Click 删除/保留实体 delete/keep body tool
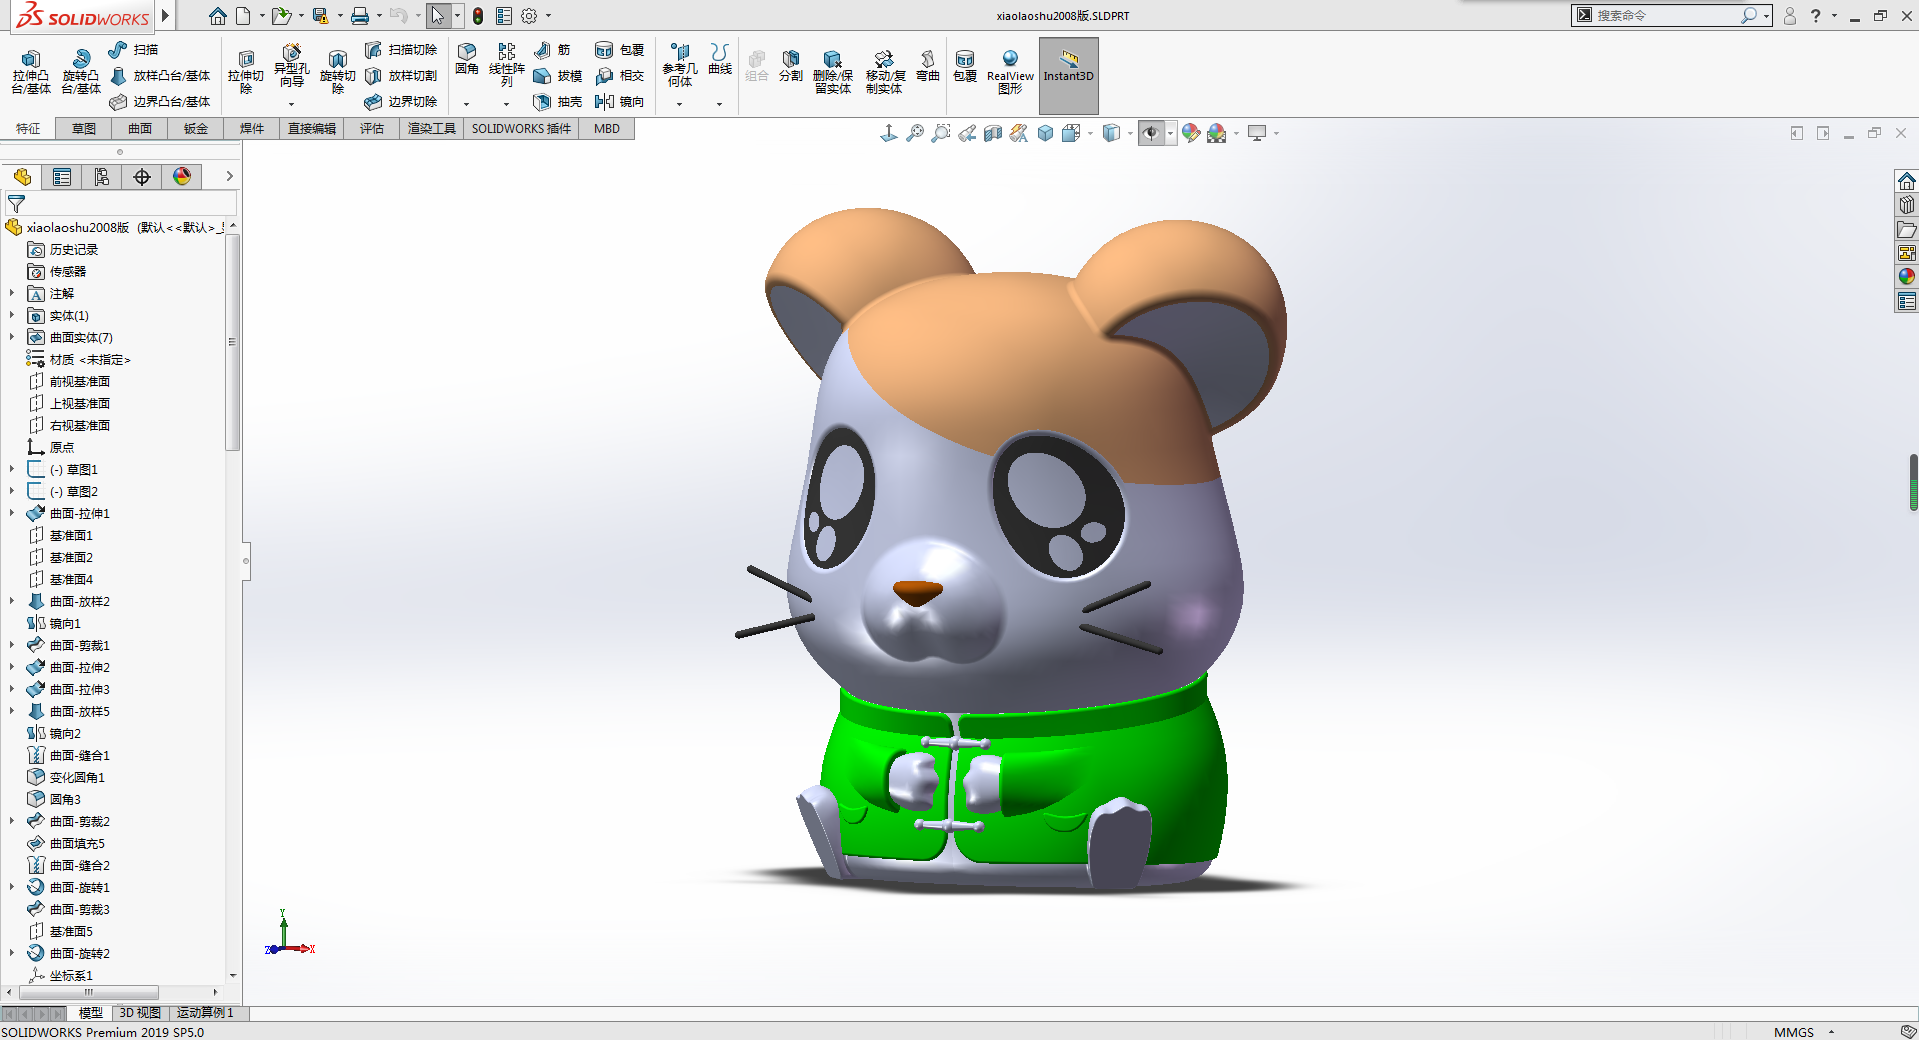The image size is (1919, 1040). pos(833,72)
